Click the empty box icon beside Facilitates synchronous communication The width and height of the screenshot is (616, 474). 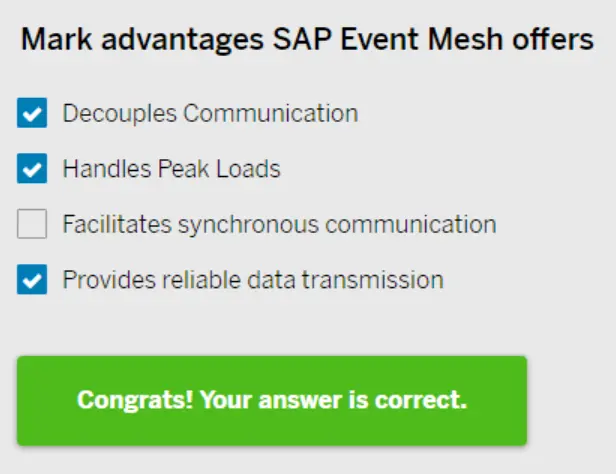[x=32, y=225]
